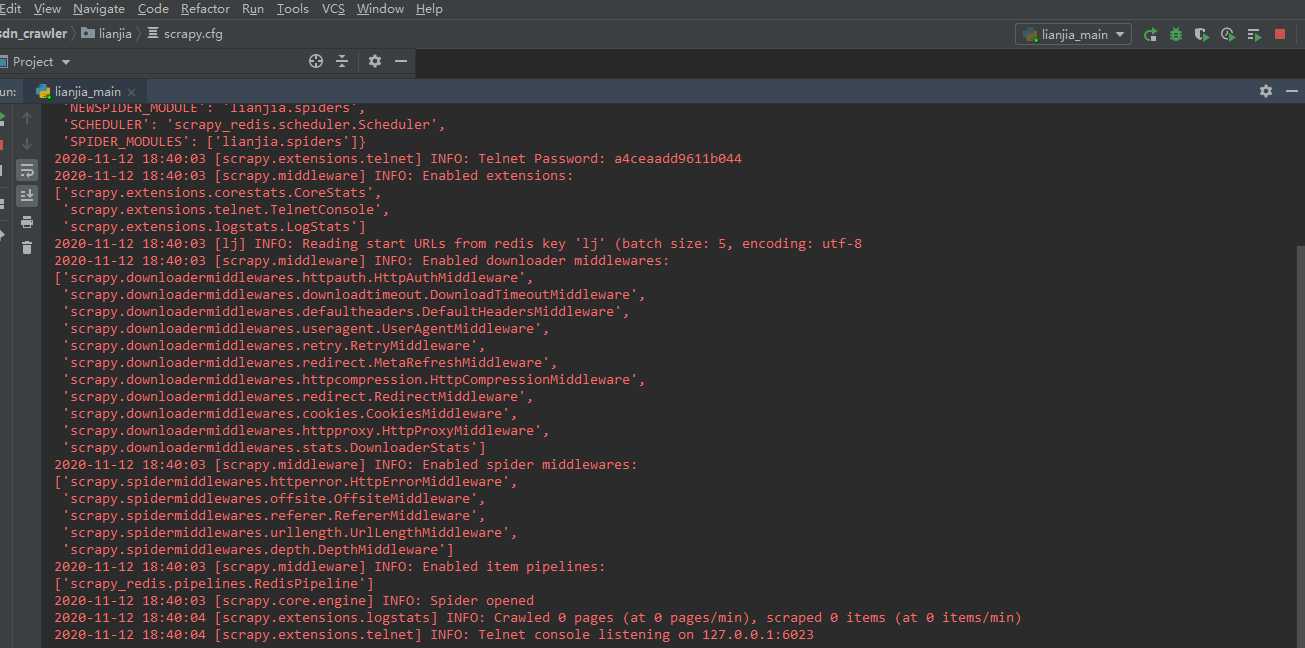Viewport: 1305px width, 648px height.
Task: Click the 'Reading start URLs from redis' line
Action: [x=458, y=243]
